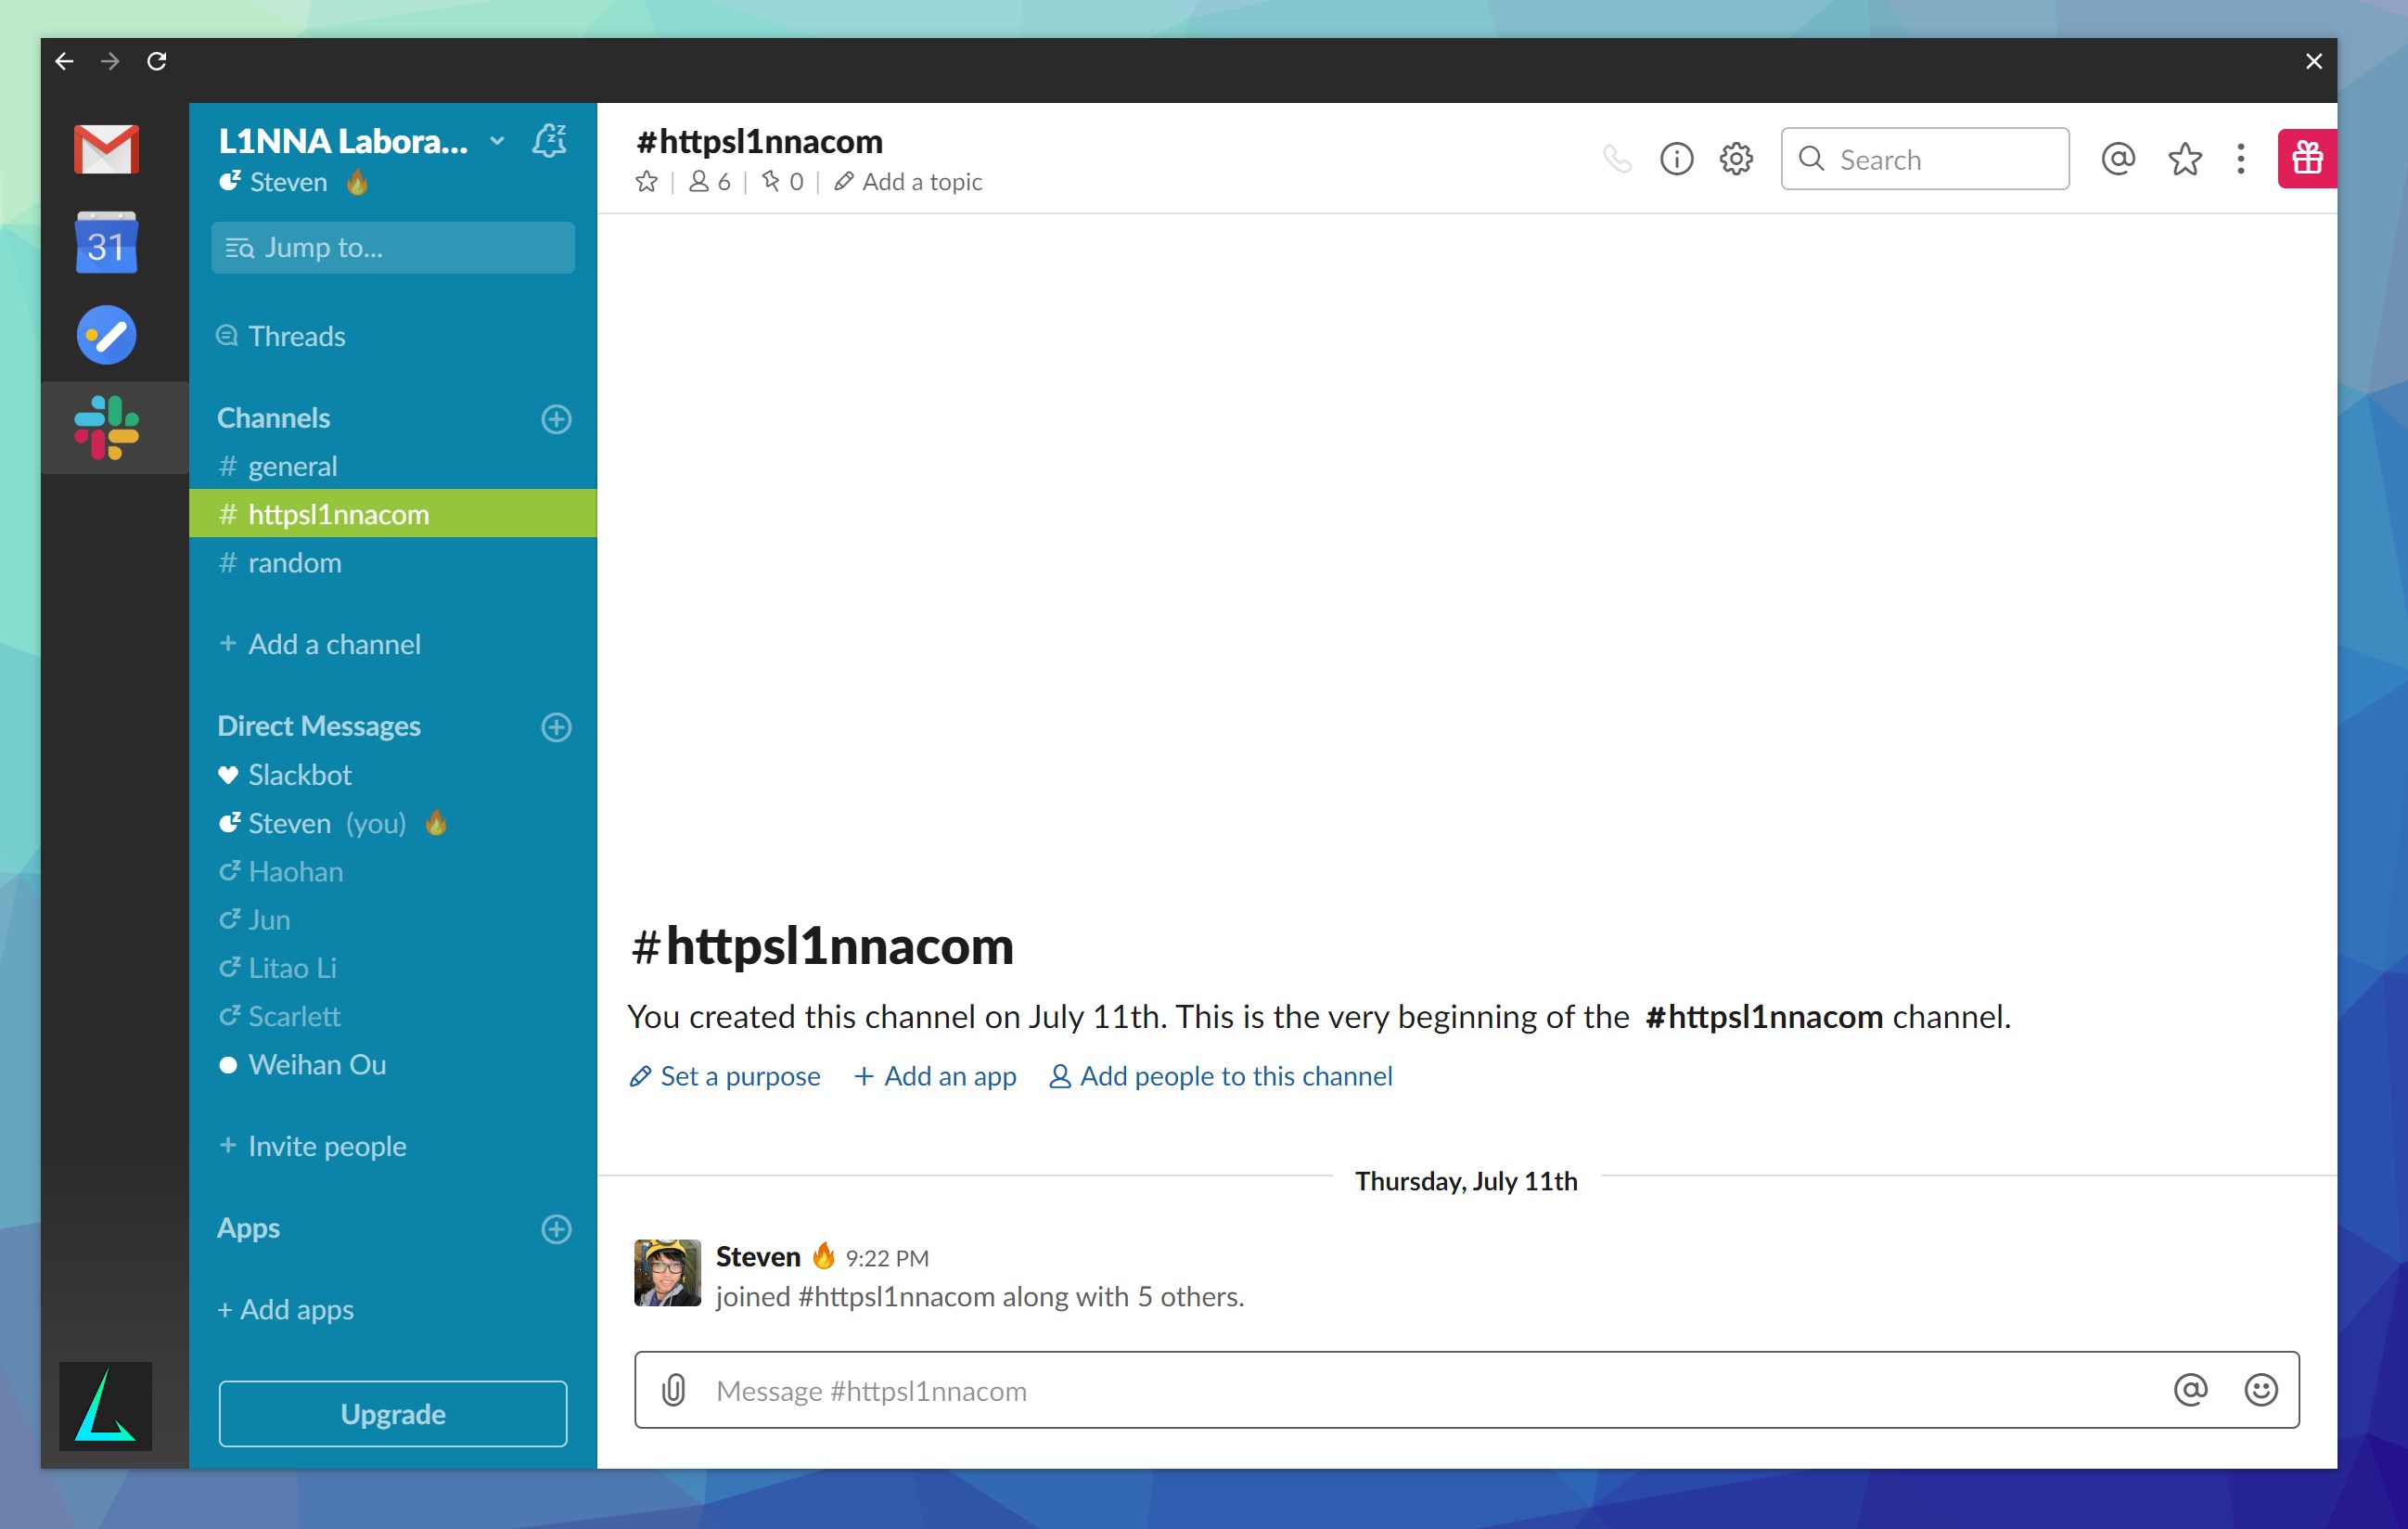
Task: Open Threads in the sidebar
Action: click(296, 336)
